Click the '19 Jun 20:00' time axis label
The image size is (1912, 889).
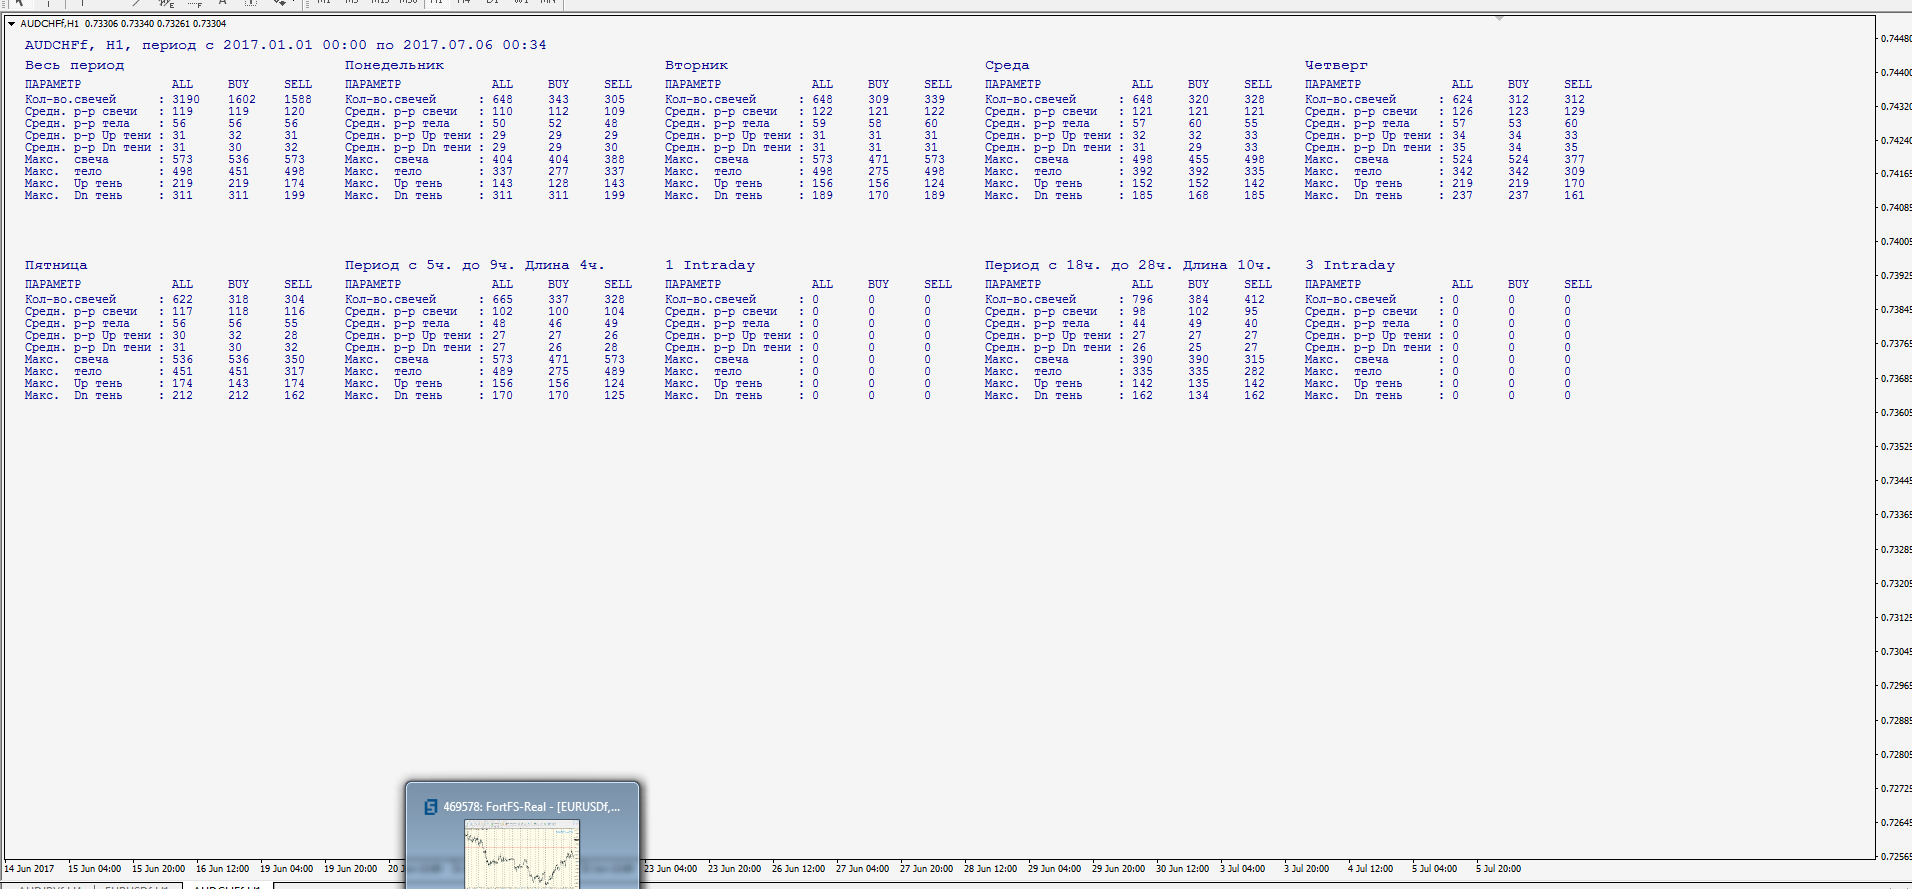(350, 868)
